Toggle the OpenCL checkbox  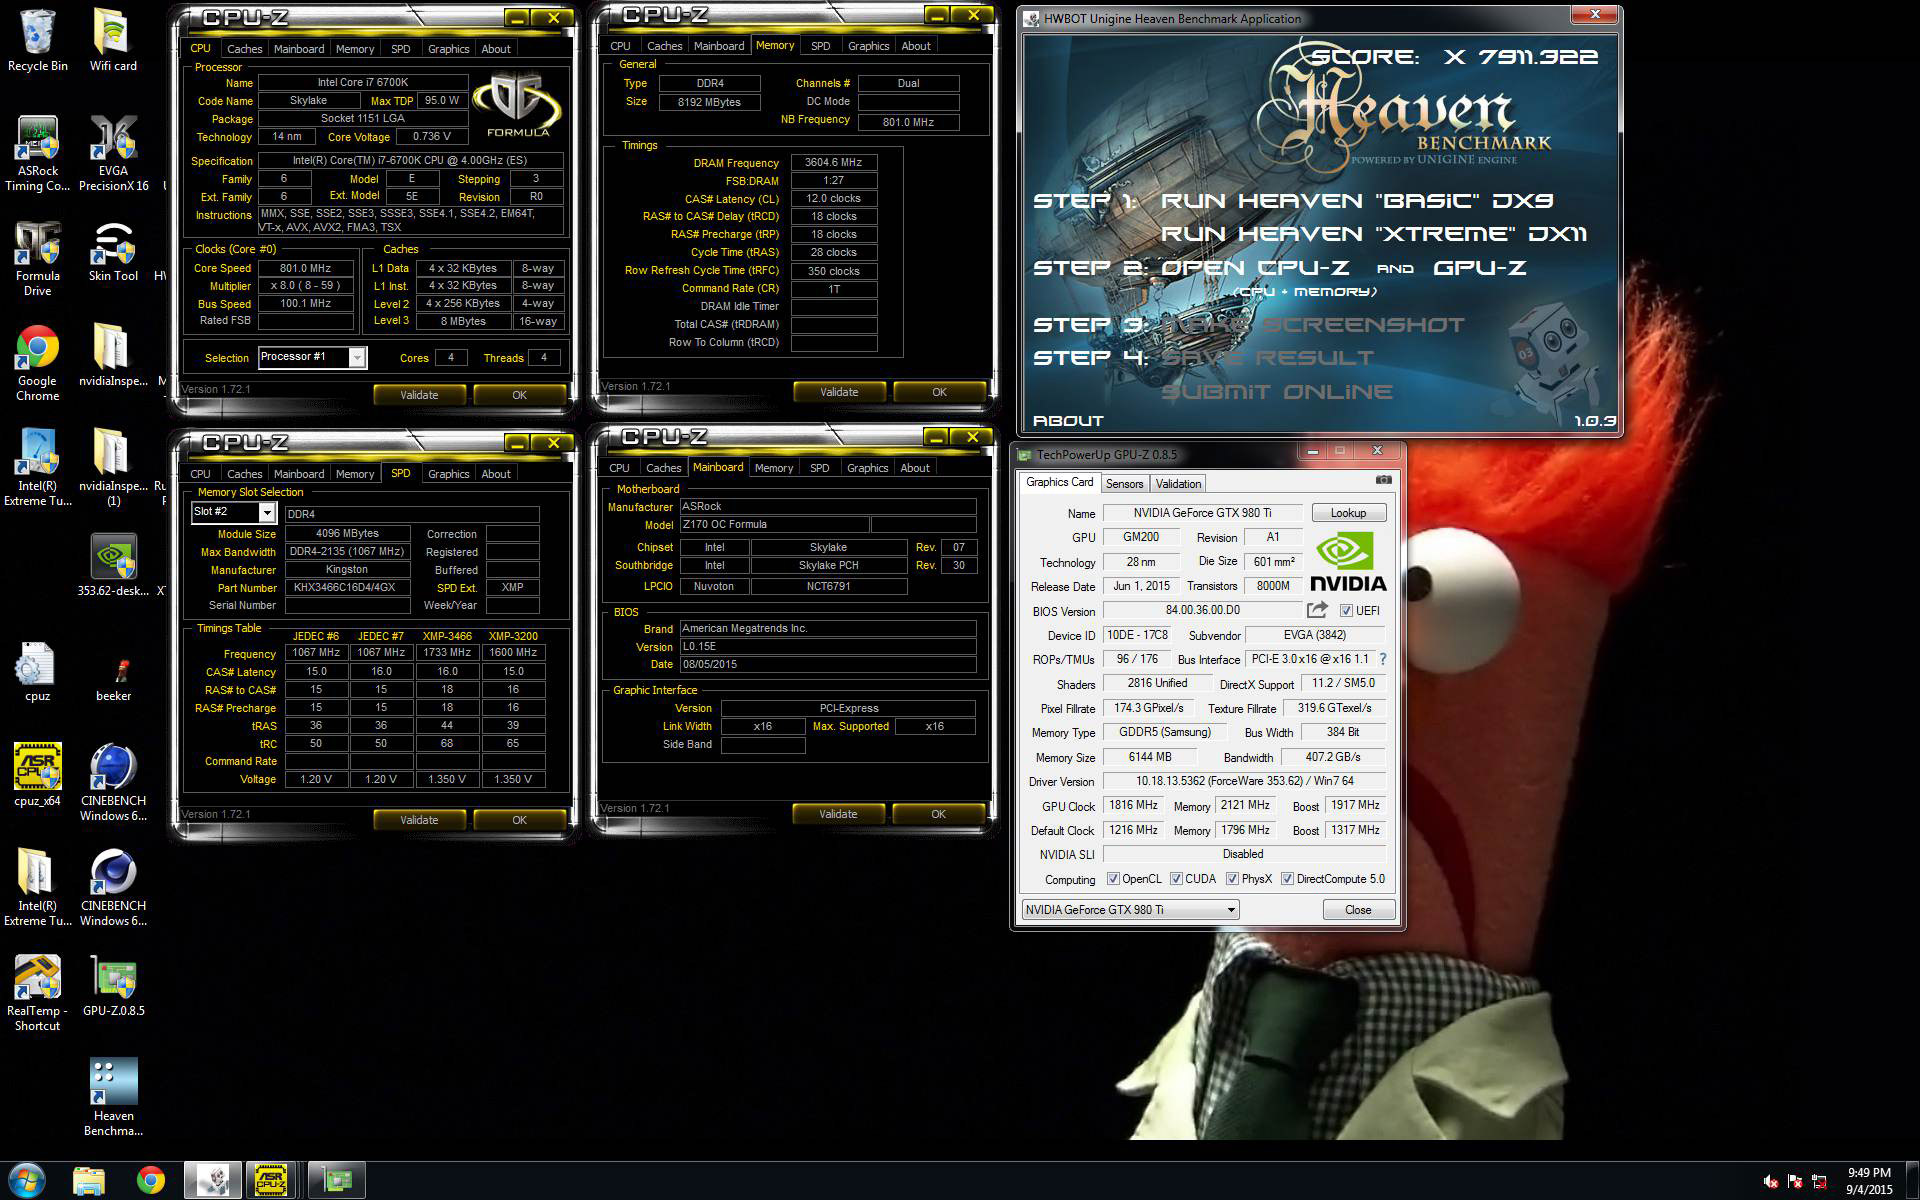1113,879
